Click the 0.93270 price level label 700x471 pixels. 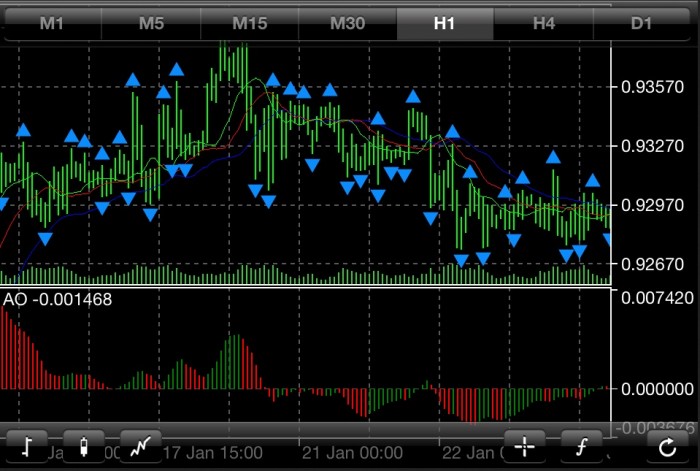[652, 146]
